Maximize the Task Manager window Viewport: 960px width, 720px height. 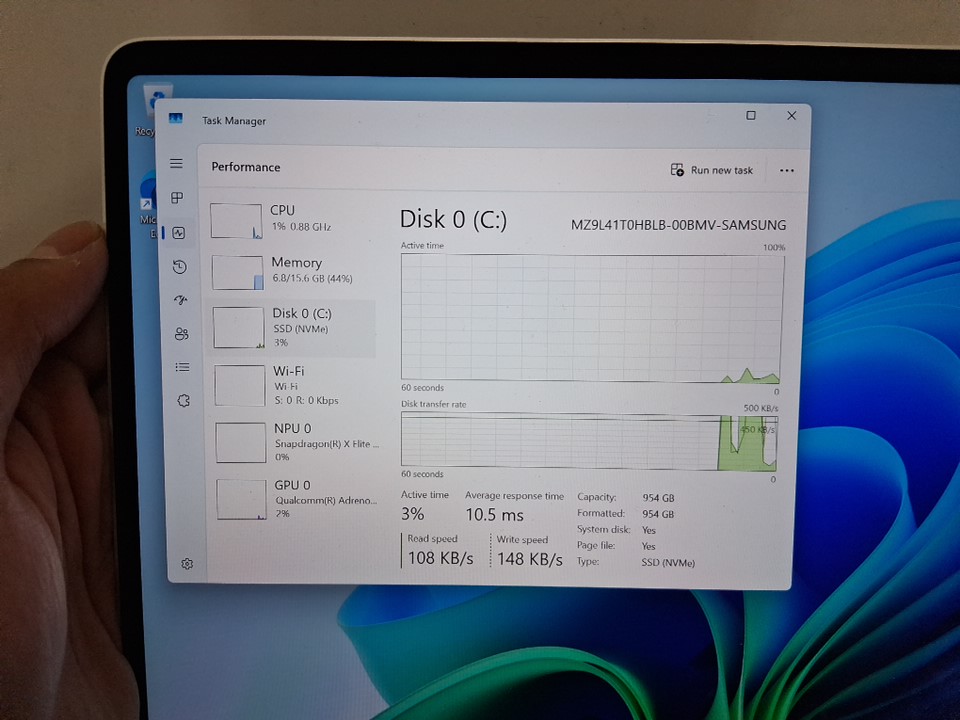click(751, 116)
